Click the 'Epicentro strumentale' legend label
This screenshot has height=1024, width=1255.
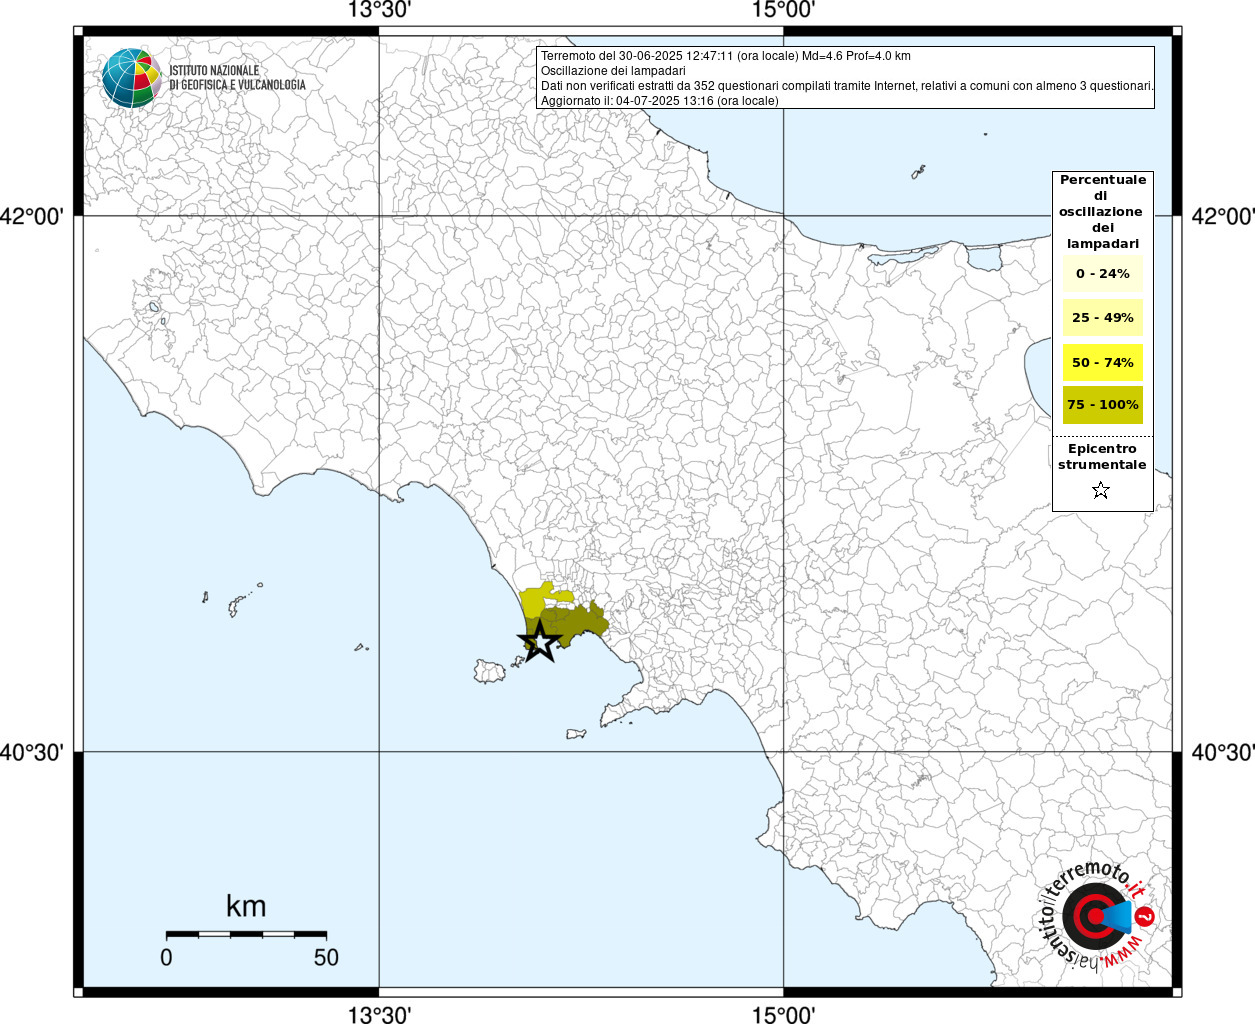coord(1102,457)
